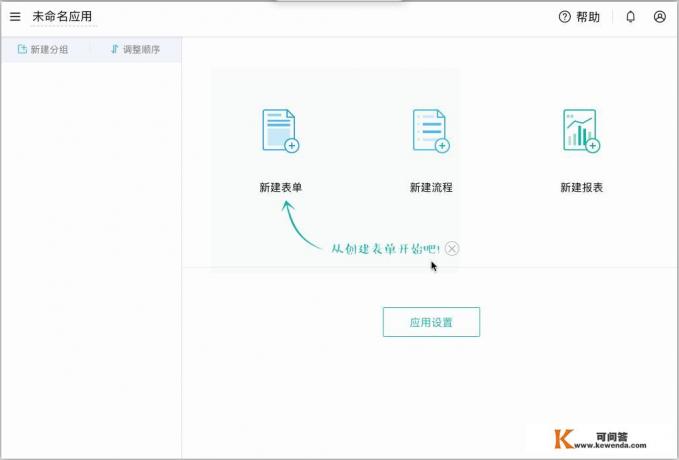Open 应用设置 application settings

click(431, 322)
